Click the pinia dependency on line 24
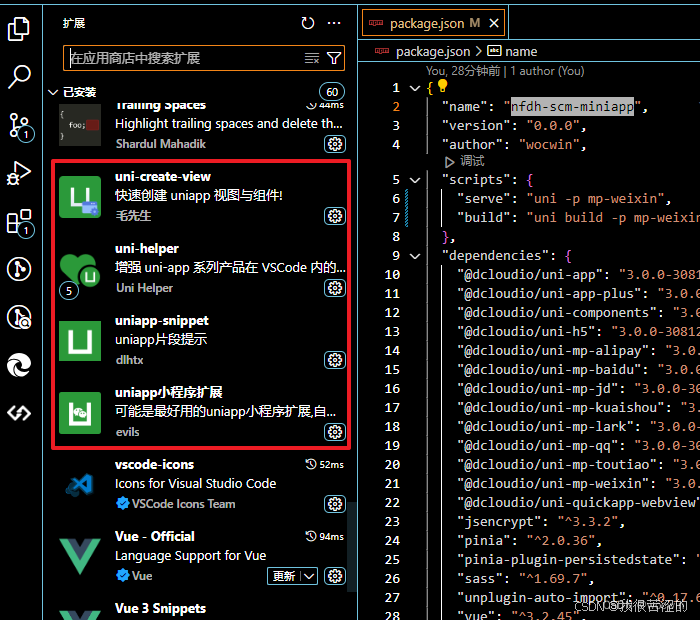700x620 pixels. click(x=529, y=541)
